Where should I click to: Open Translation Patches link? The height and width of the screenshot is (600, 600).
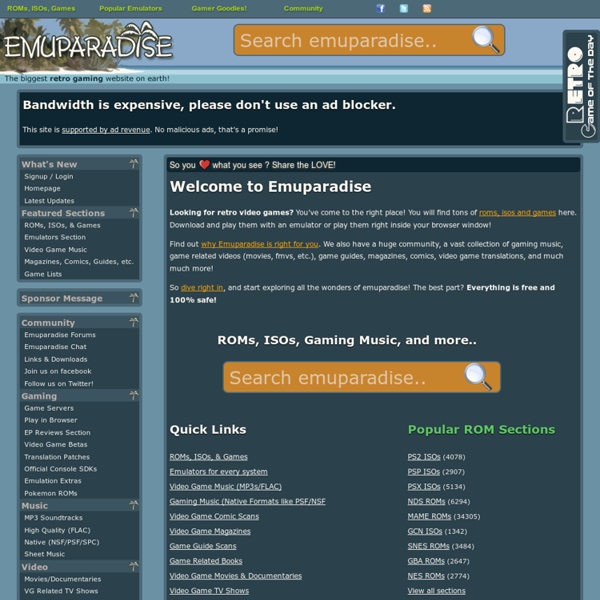coord(57,457)
